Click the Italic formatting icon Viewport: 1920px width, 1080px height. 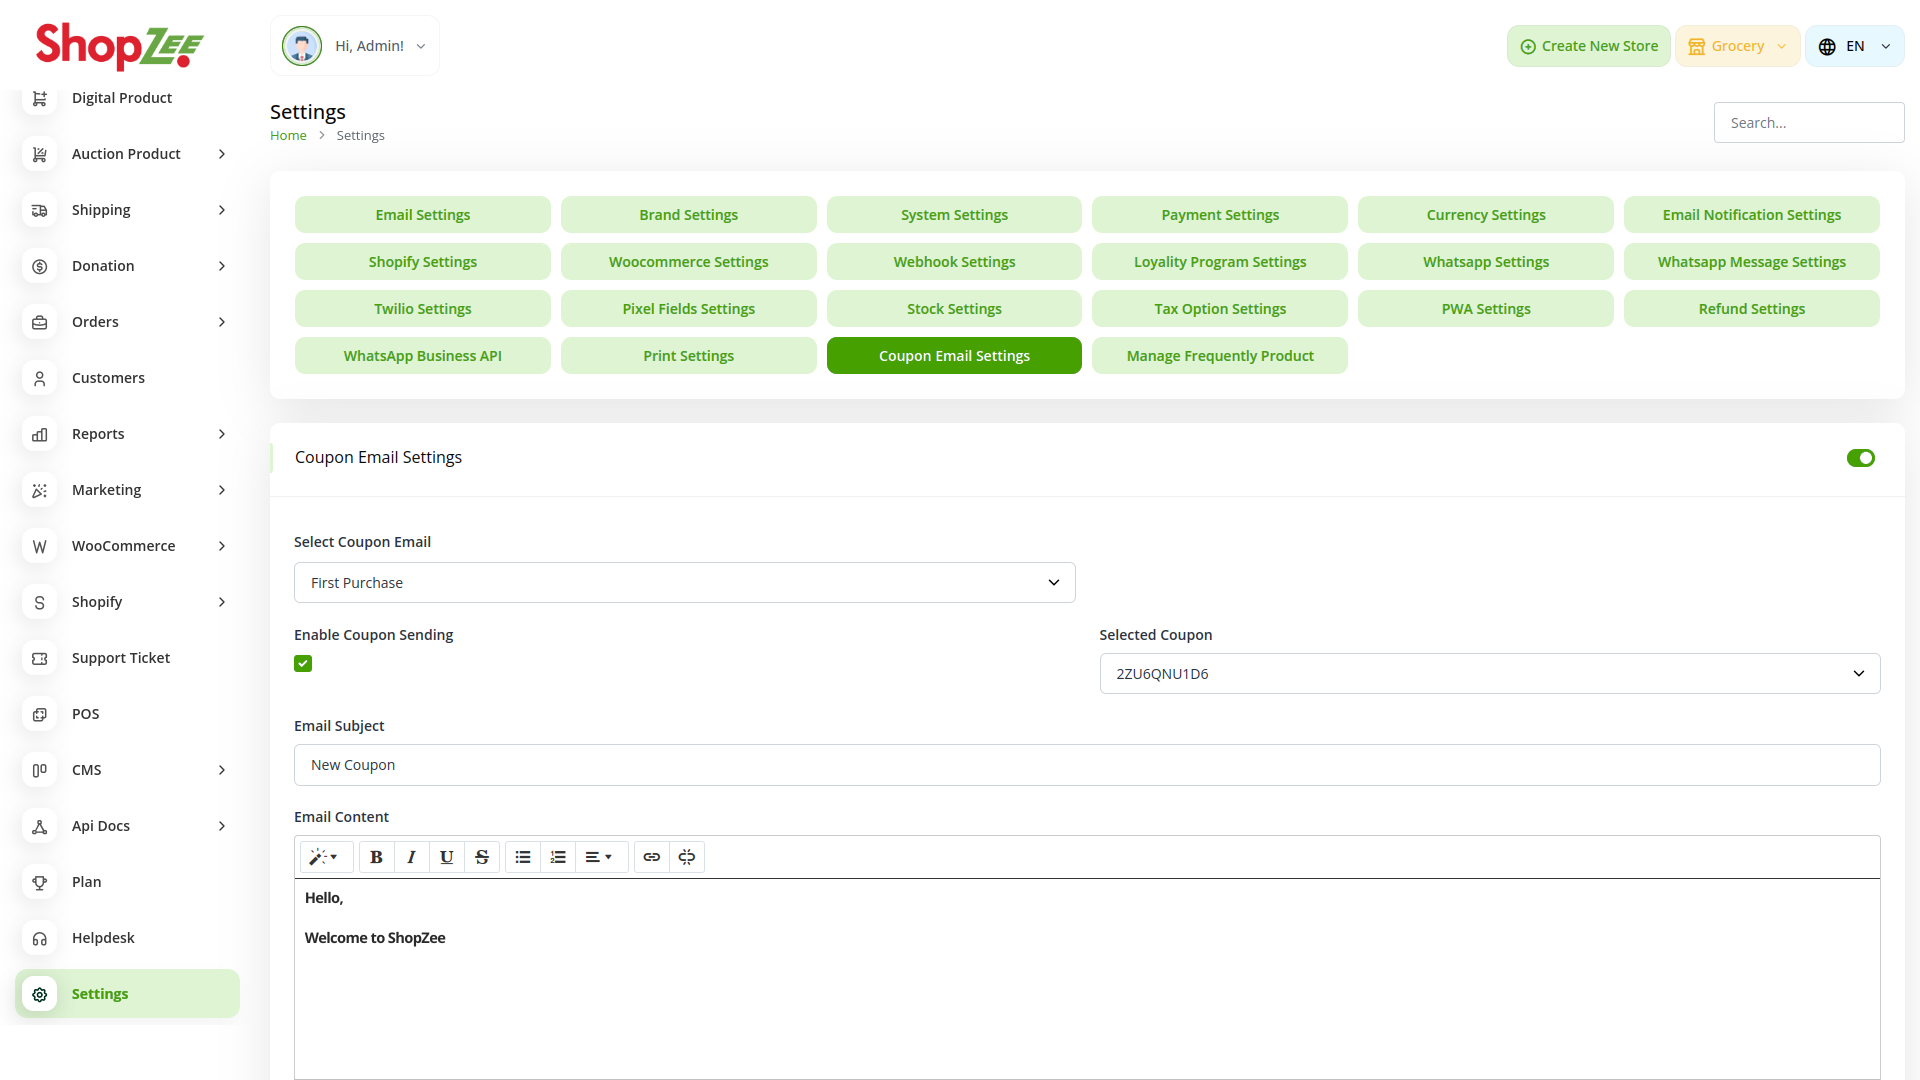point(411,857)
